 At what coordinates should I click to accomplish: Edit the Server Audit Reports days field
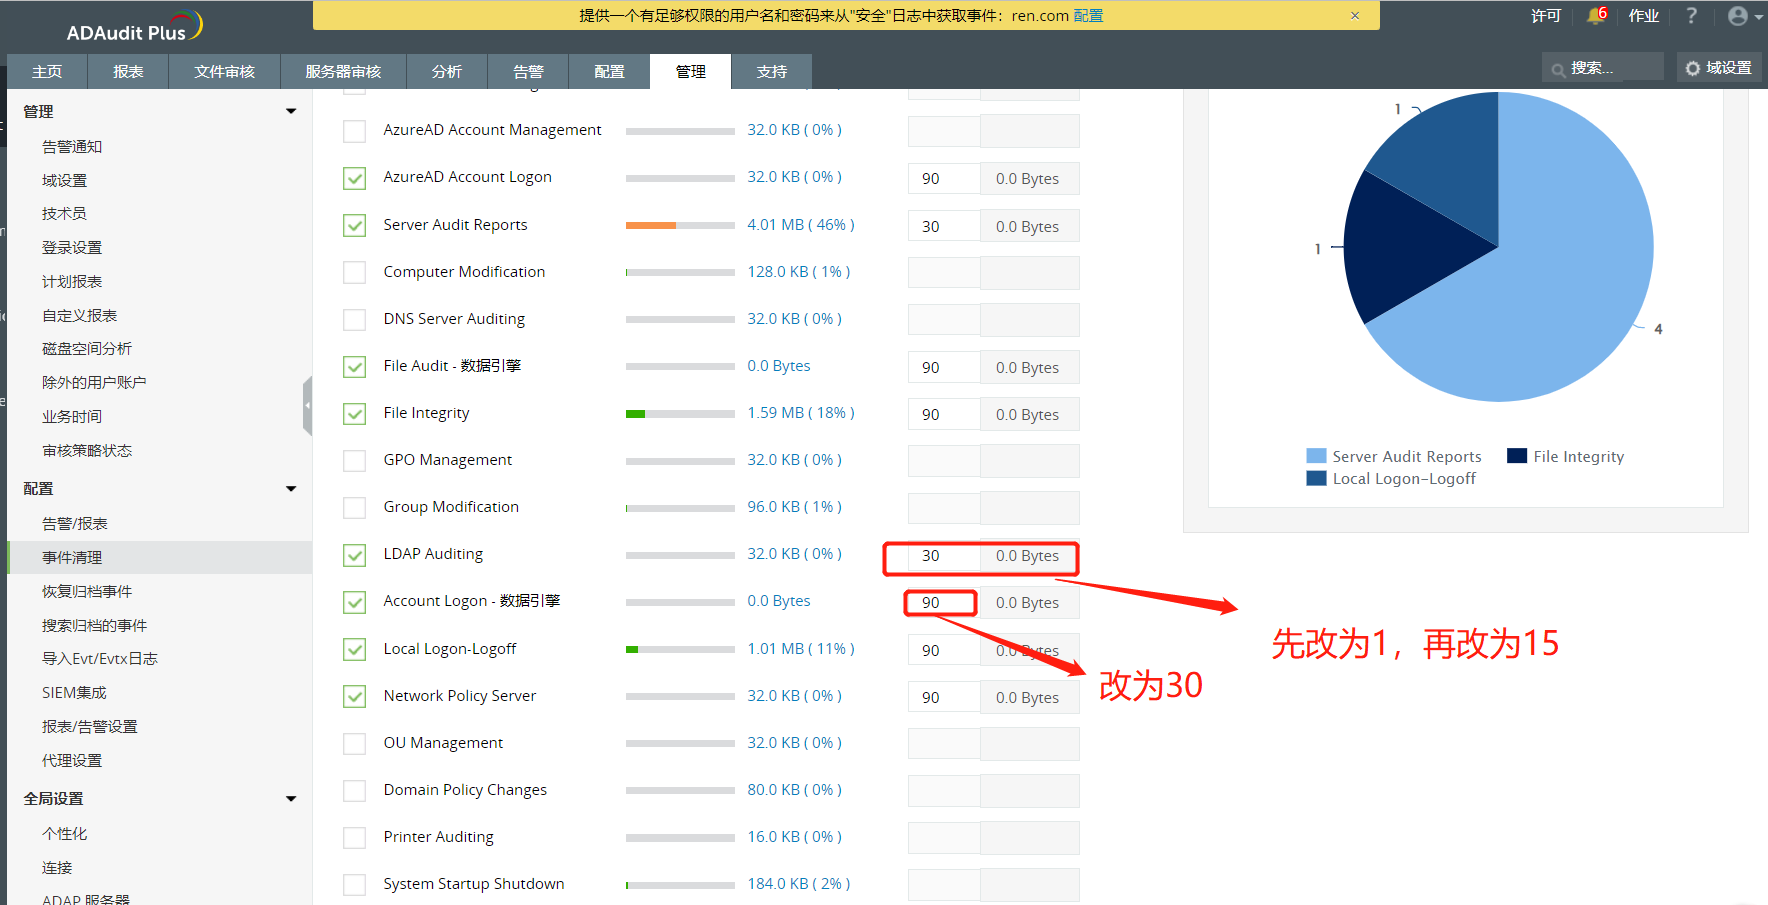point(944,227)
